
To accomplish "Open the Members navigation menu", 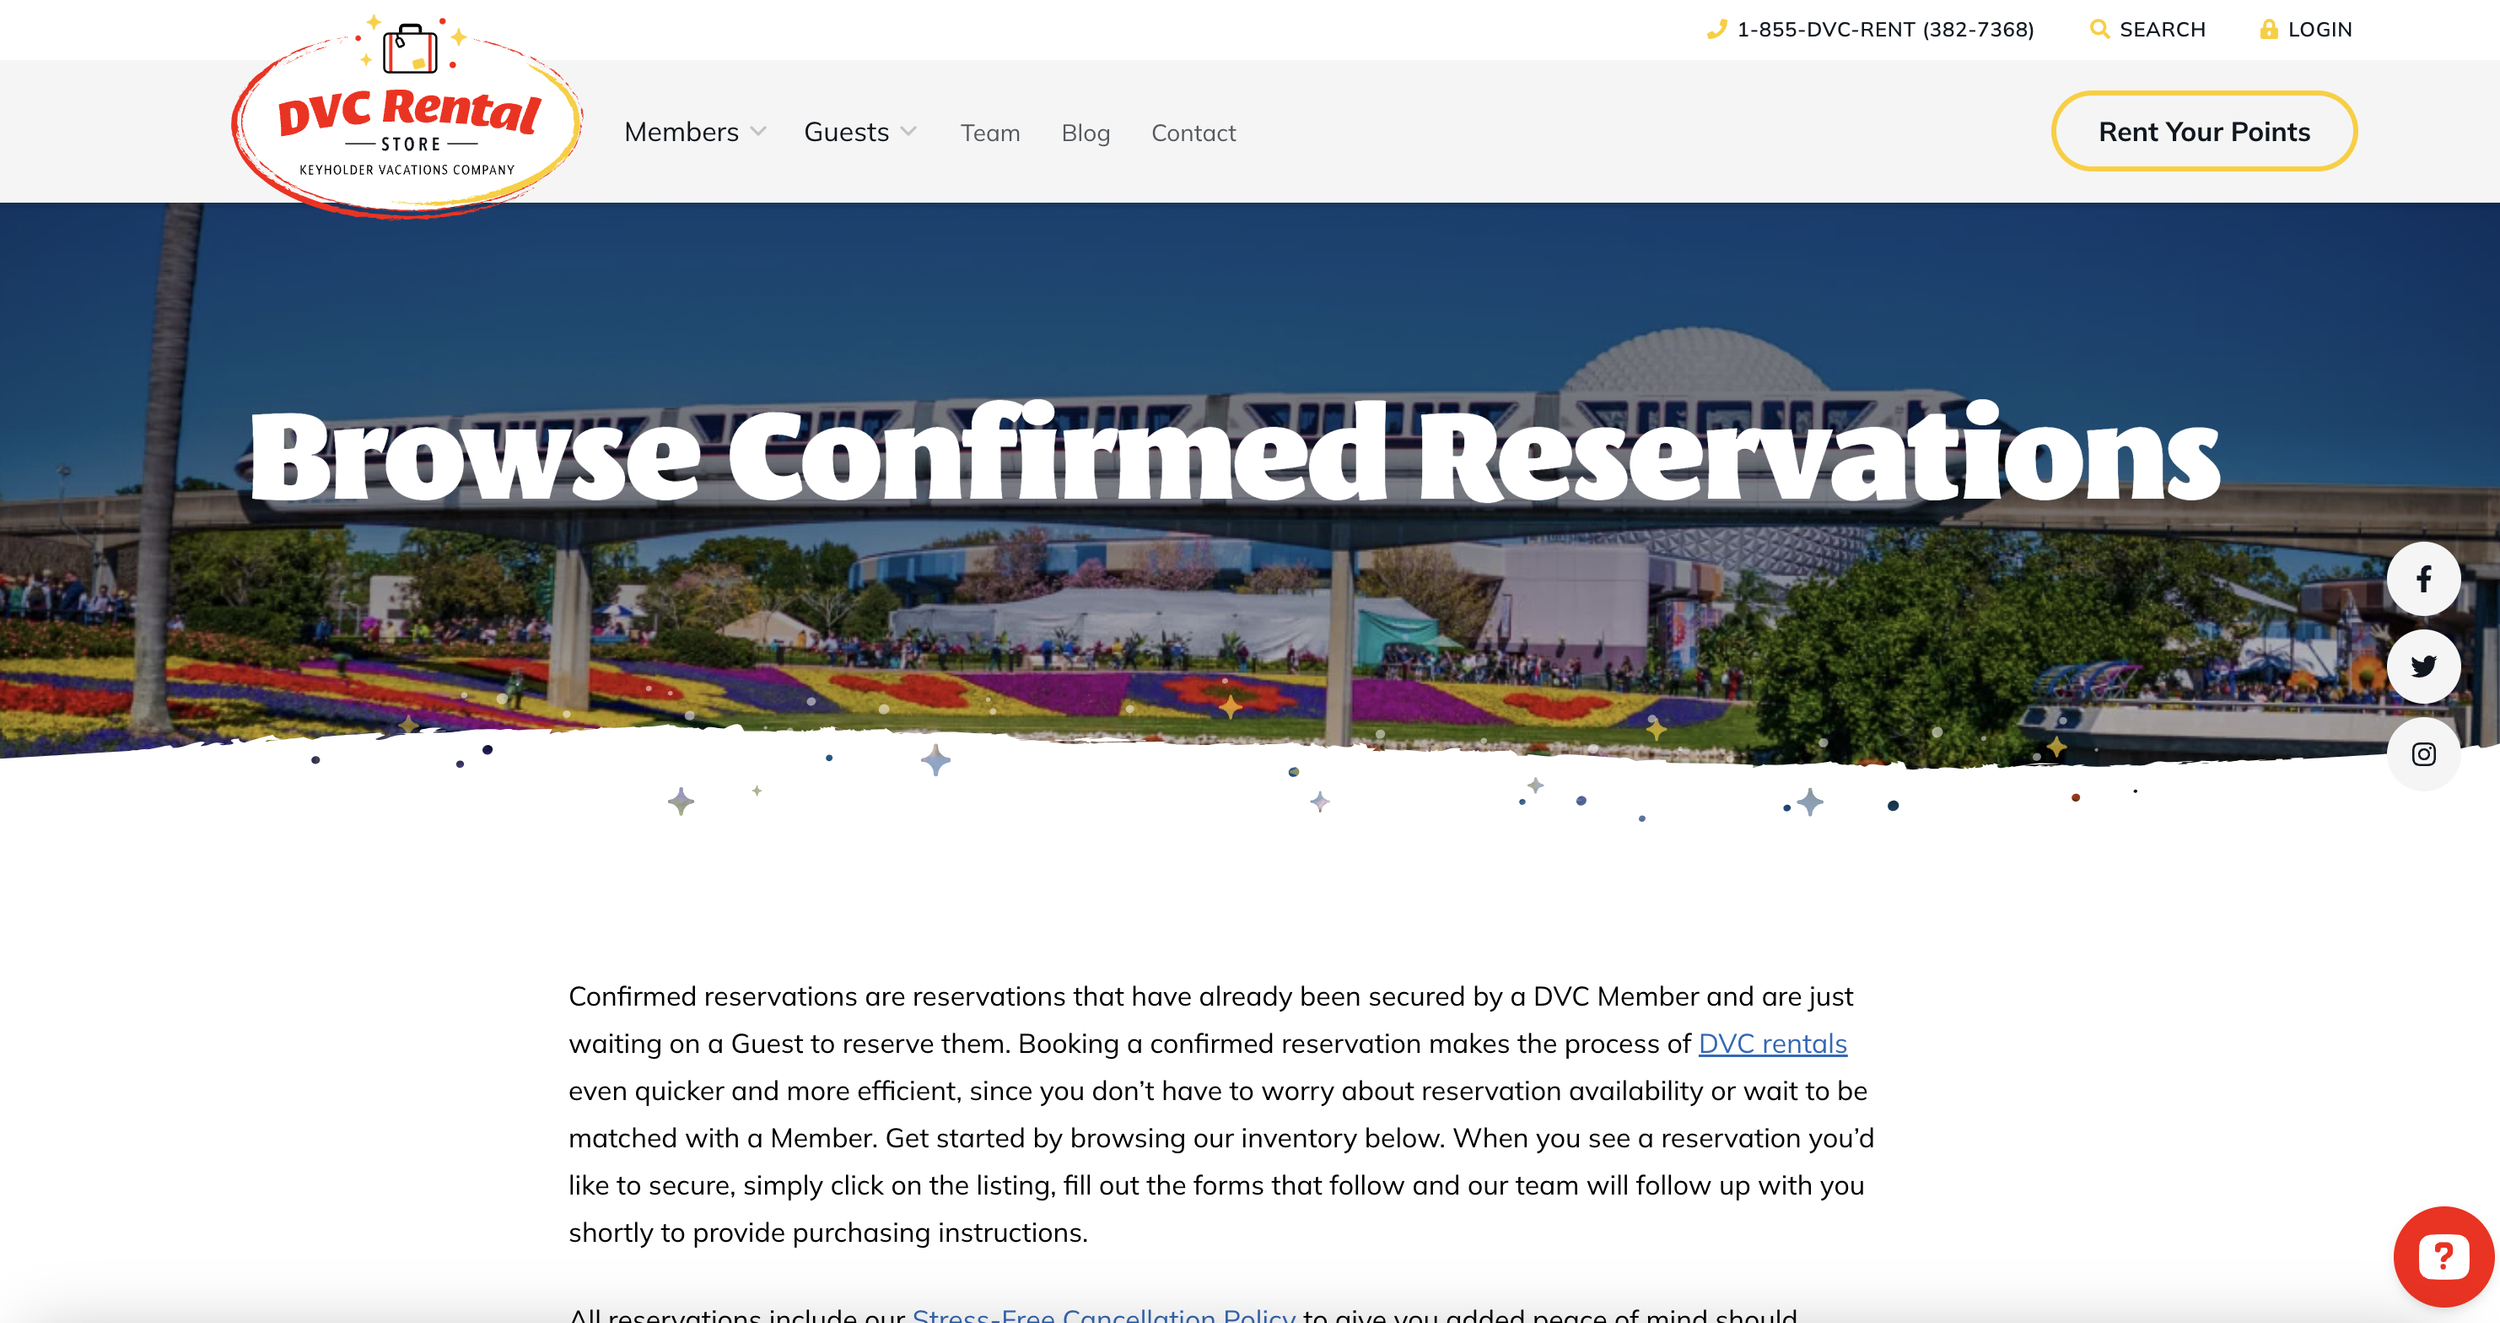I will [681, 132].
